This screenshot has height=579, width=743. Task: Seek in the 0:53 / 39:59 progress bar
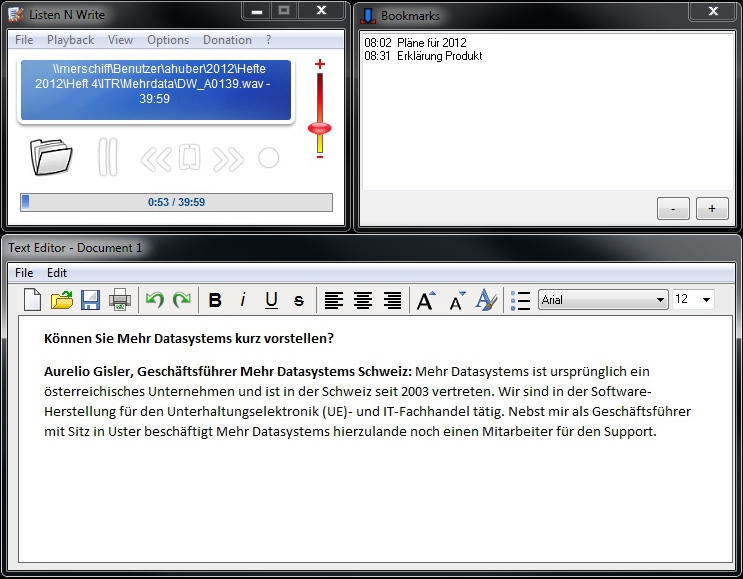point(176,202)
